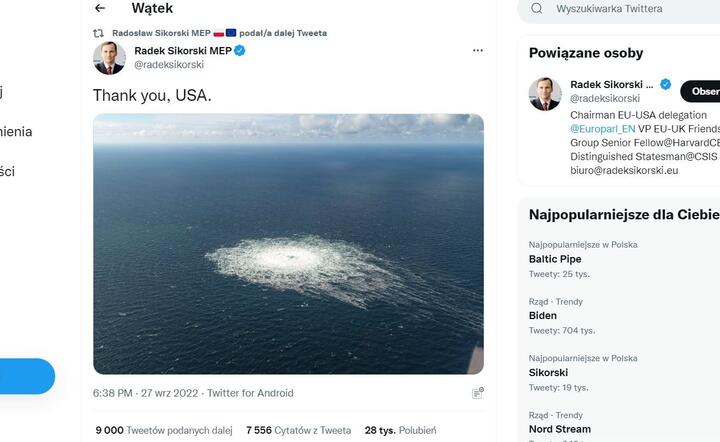This screenshot has height=442, width=720.
Task: Open the sidebar Radek Sikorski profile picture
Action: click(x=545, y=93)
